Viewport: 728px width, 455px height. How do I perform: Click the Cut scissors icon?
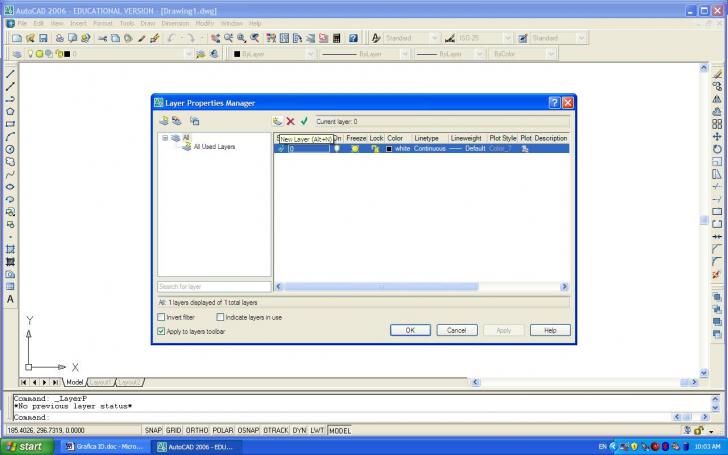click(103, 38)
